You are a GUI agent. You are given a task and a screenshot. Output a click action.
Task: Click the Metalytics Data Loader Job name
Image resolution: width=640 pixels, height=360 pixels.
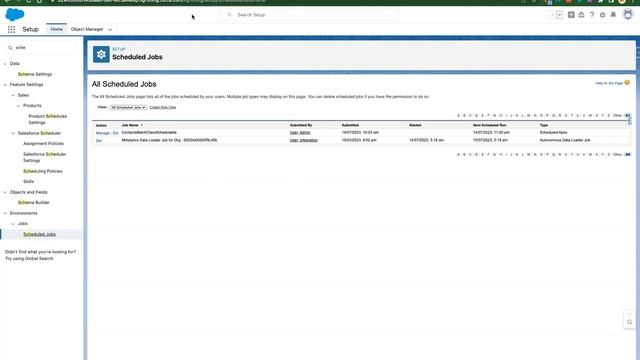point(169,140)
